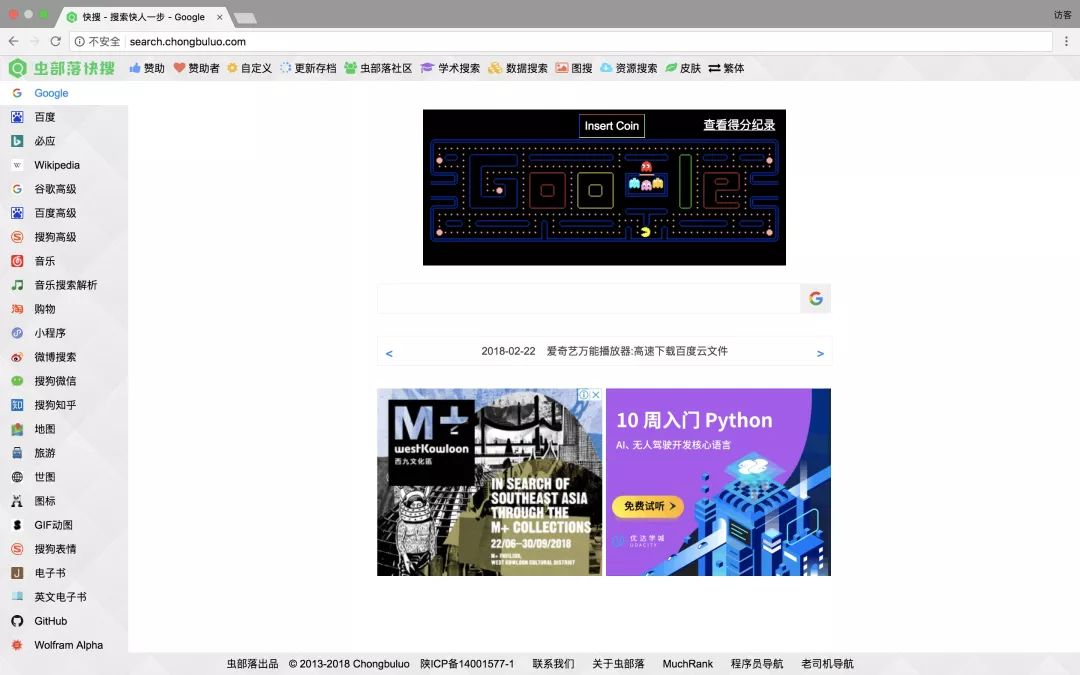Choose the 图标 icon search entry icon
This screenshot has height=675, width=1080.
click(17, 501)
